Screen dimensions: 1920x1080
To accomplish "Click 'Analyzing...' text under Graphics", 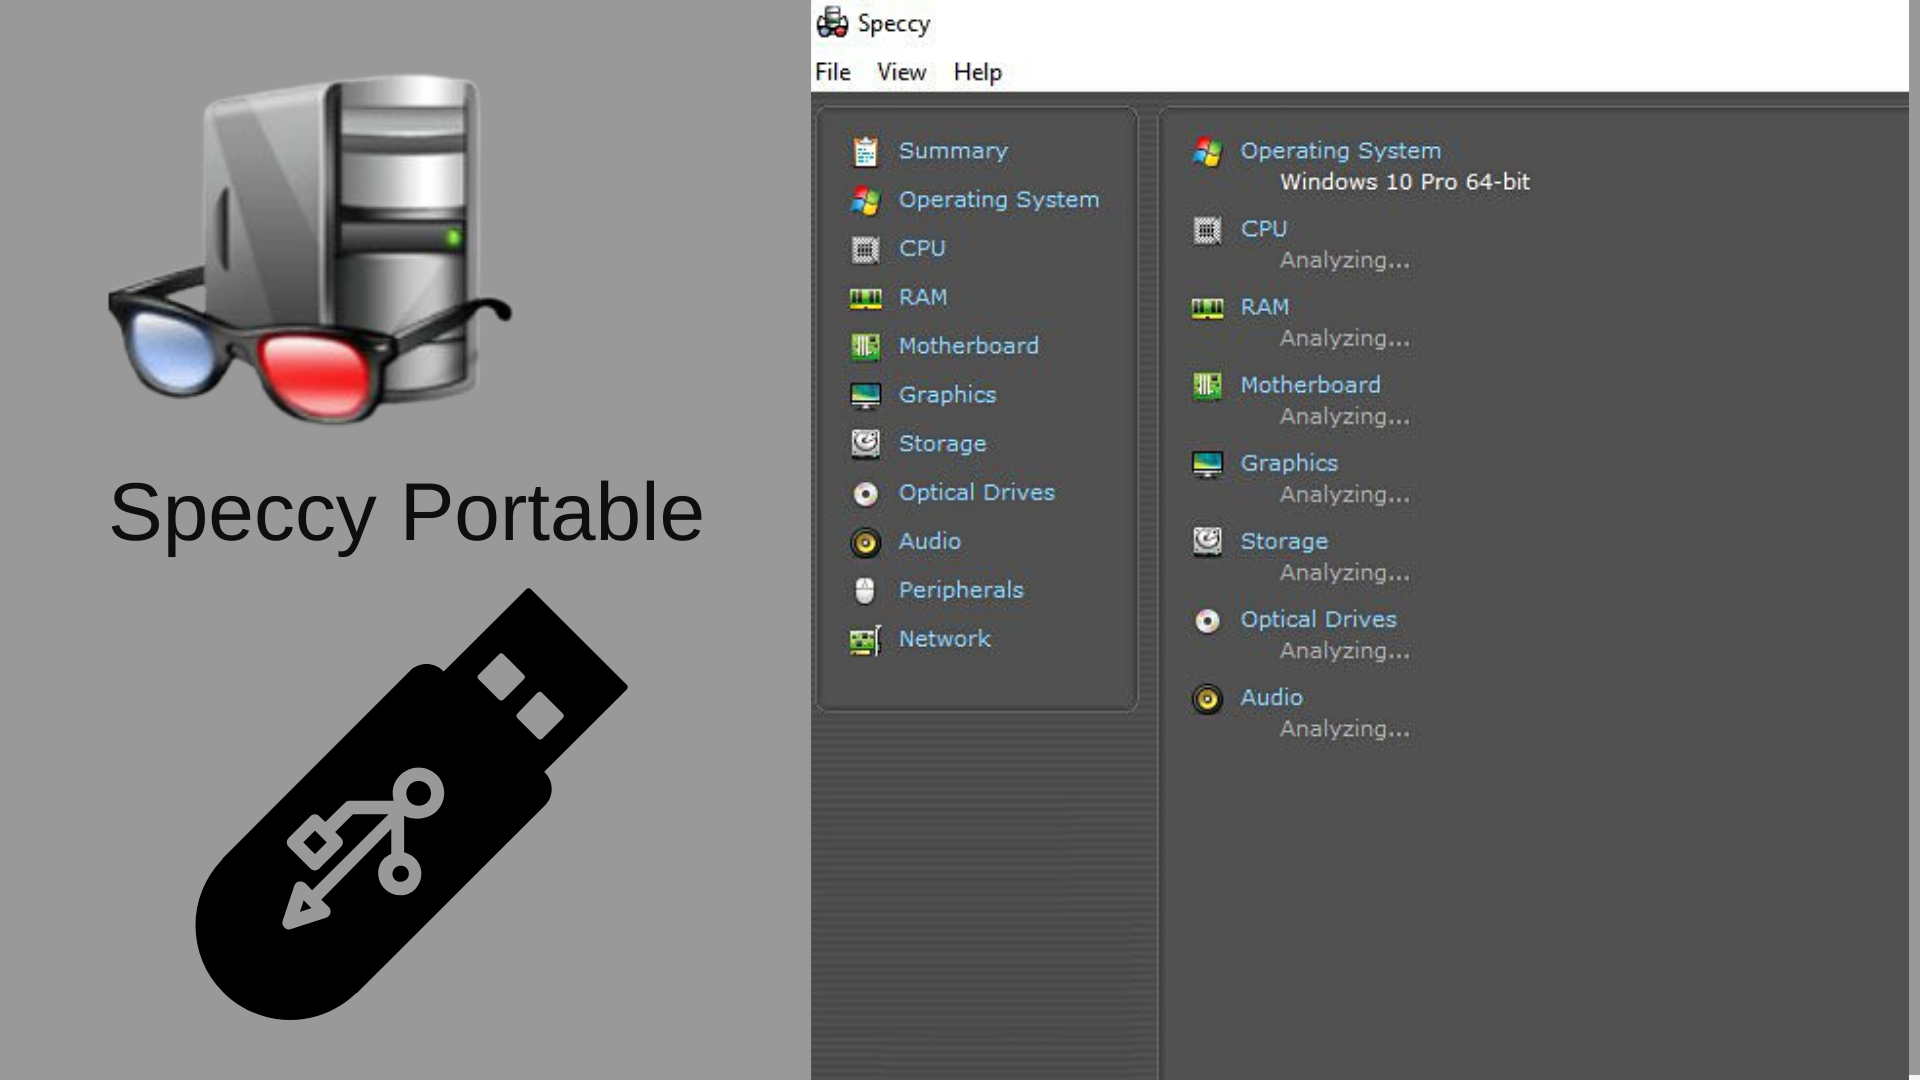I will [x=1344, y=494].
